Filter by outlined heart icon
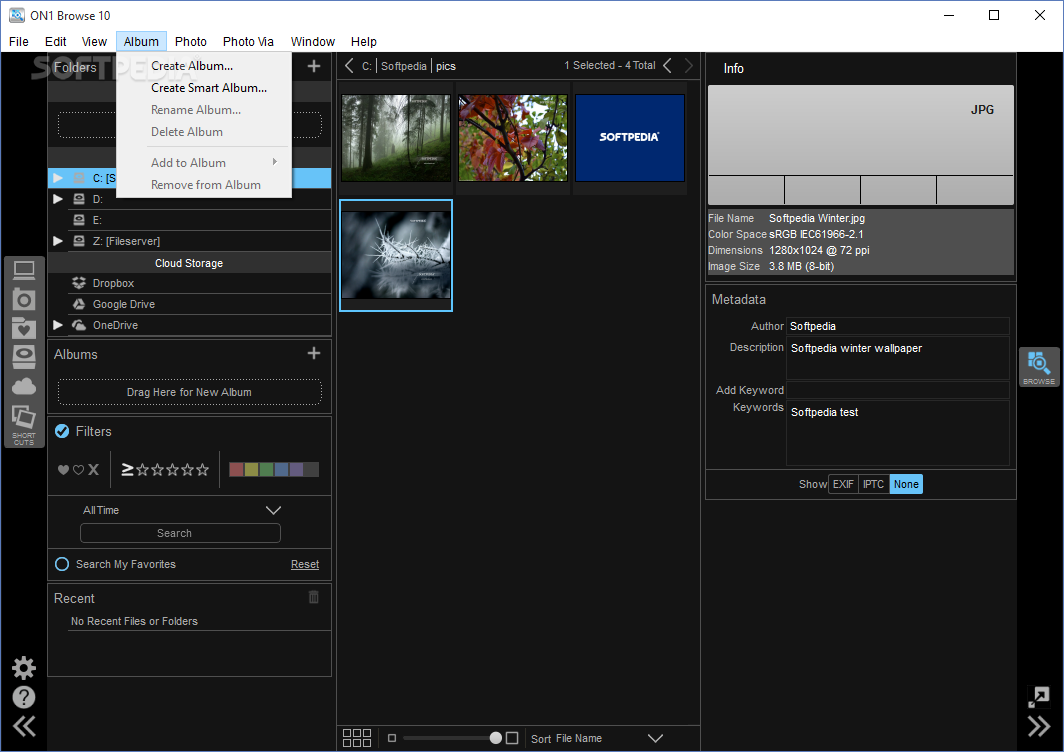Image resolution: width=1064 pixels, height=752 pixels. [78, 470]
